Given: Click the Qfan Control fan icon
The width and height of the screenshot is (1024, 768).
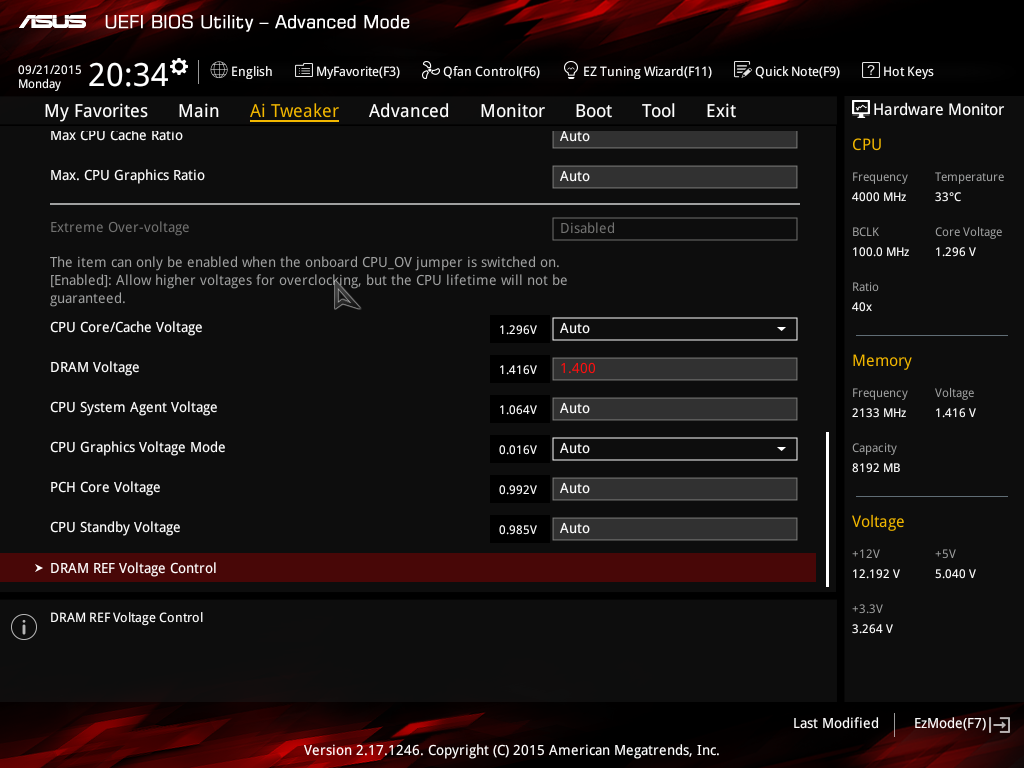Looking at the screenshot, I should pyautogui.click(x=430, y=71).
